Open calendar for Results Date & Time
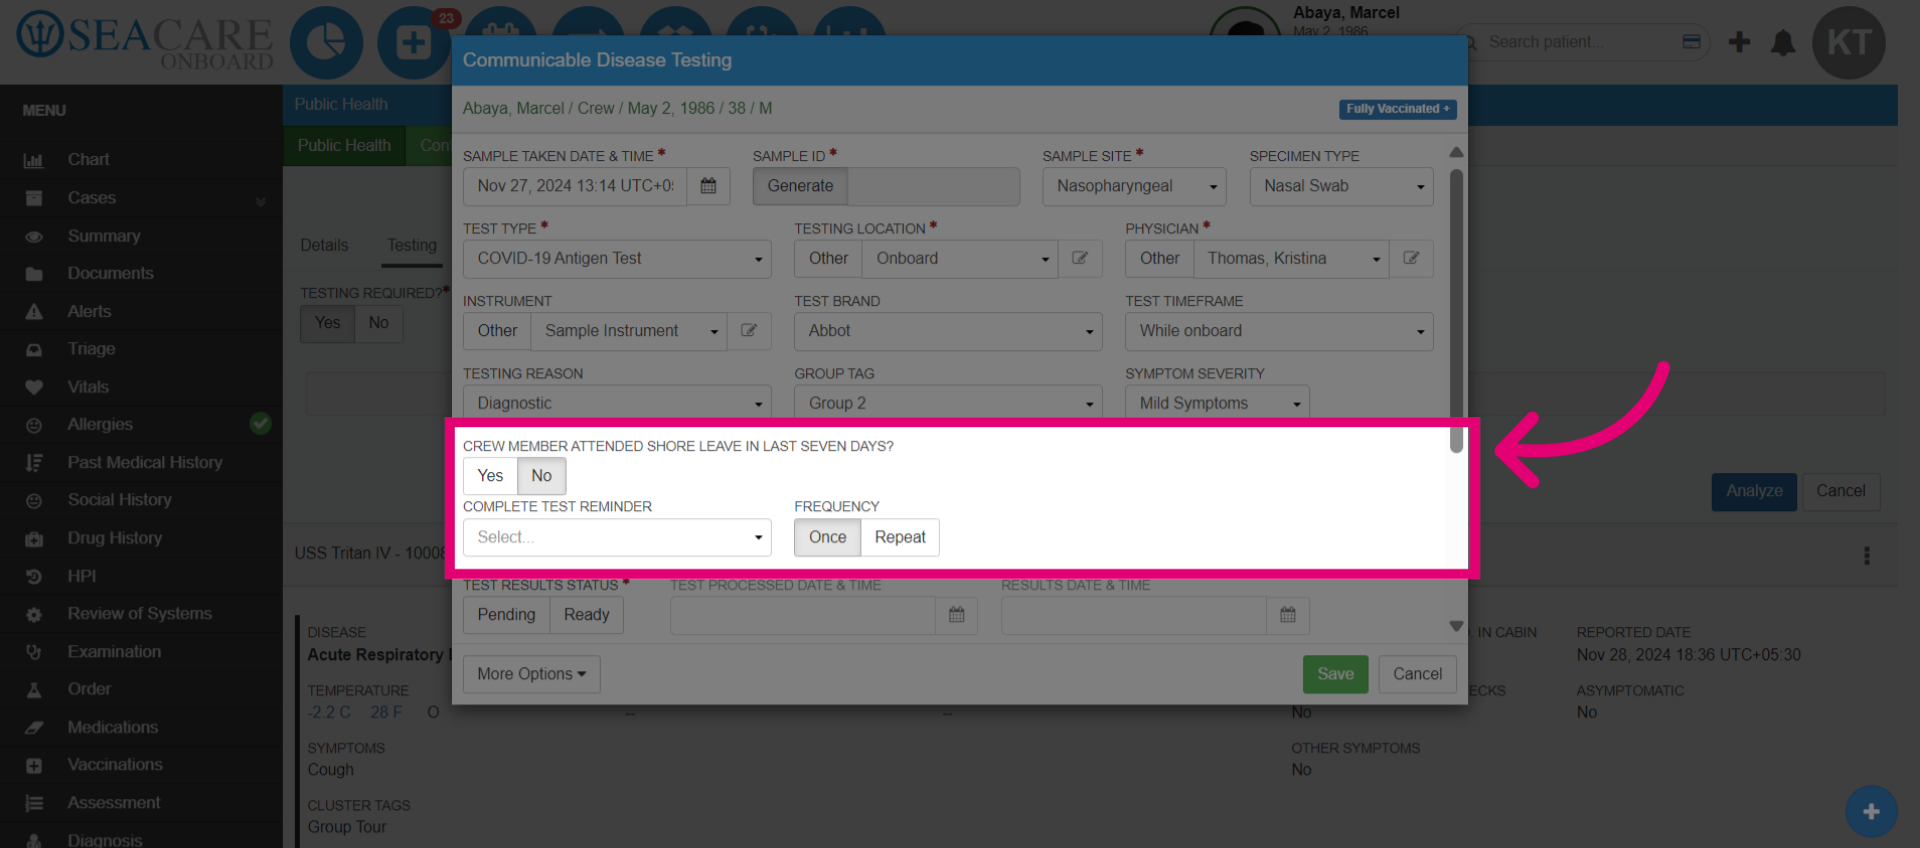The image size is (1920, 848). point(1288,615)
